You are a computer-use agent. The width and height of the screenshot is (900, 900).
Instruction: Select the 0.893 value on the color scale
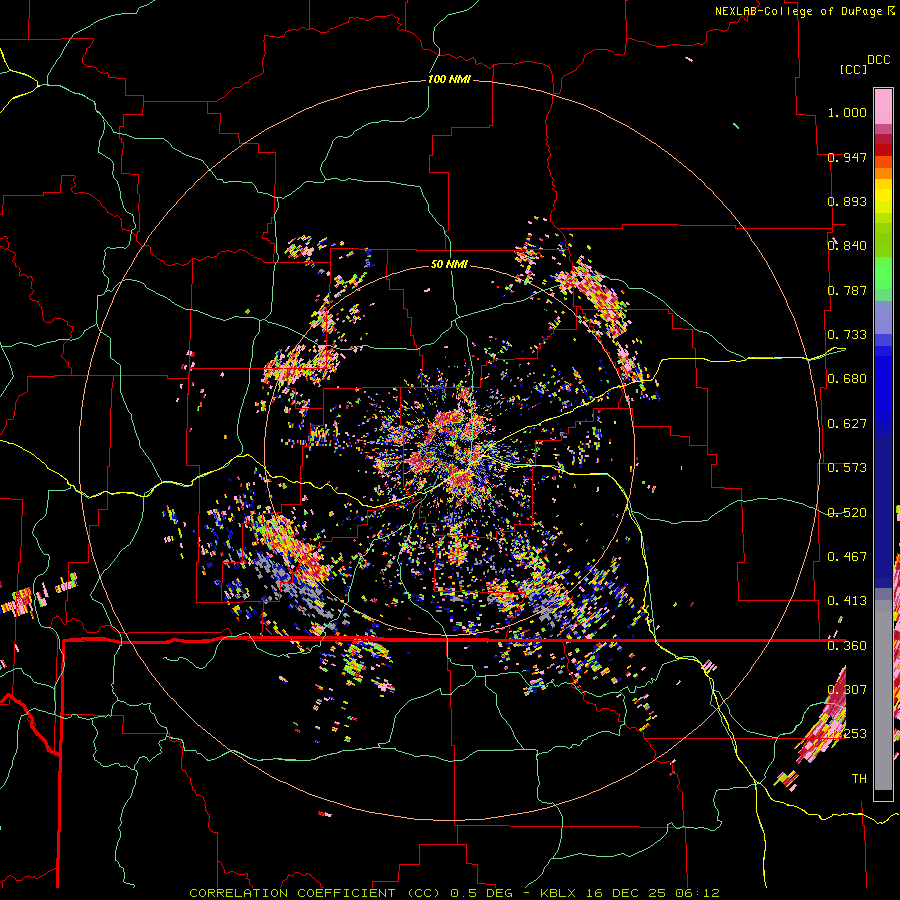coord(847,201)
